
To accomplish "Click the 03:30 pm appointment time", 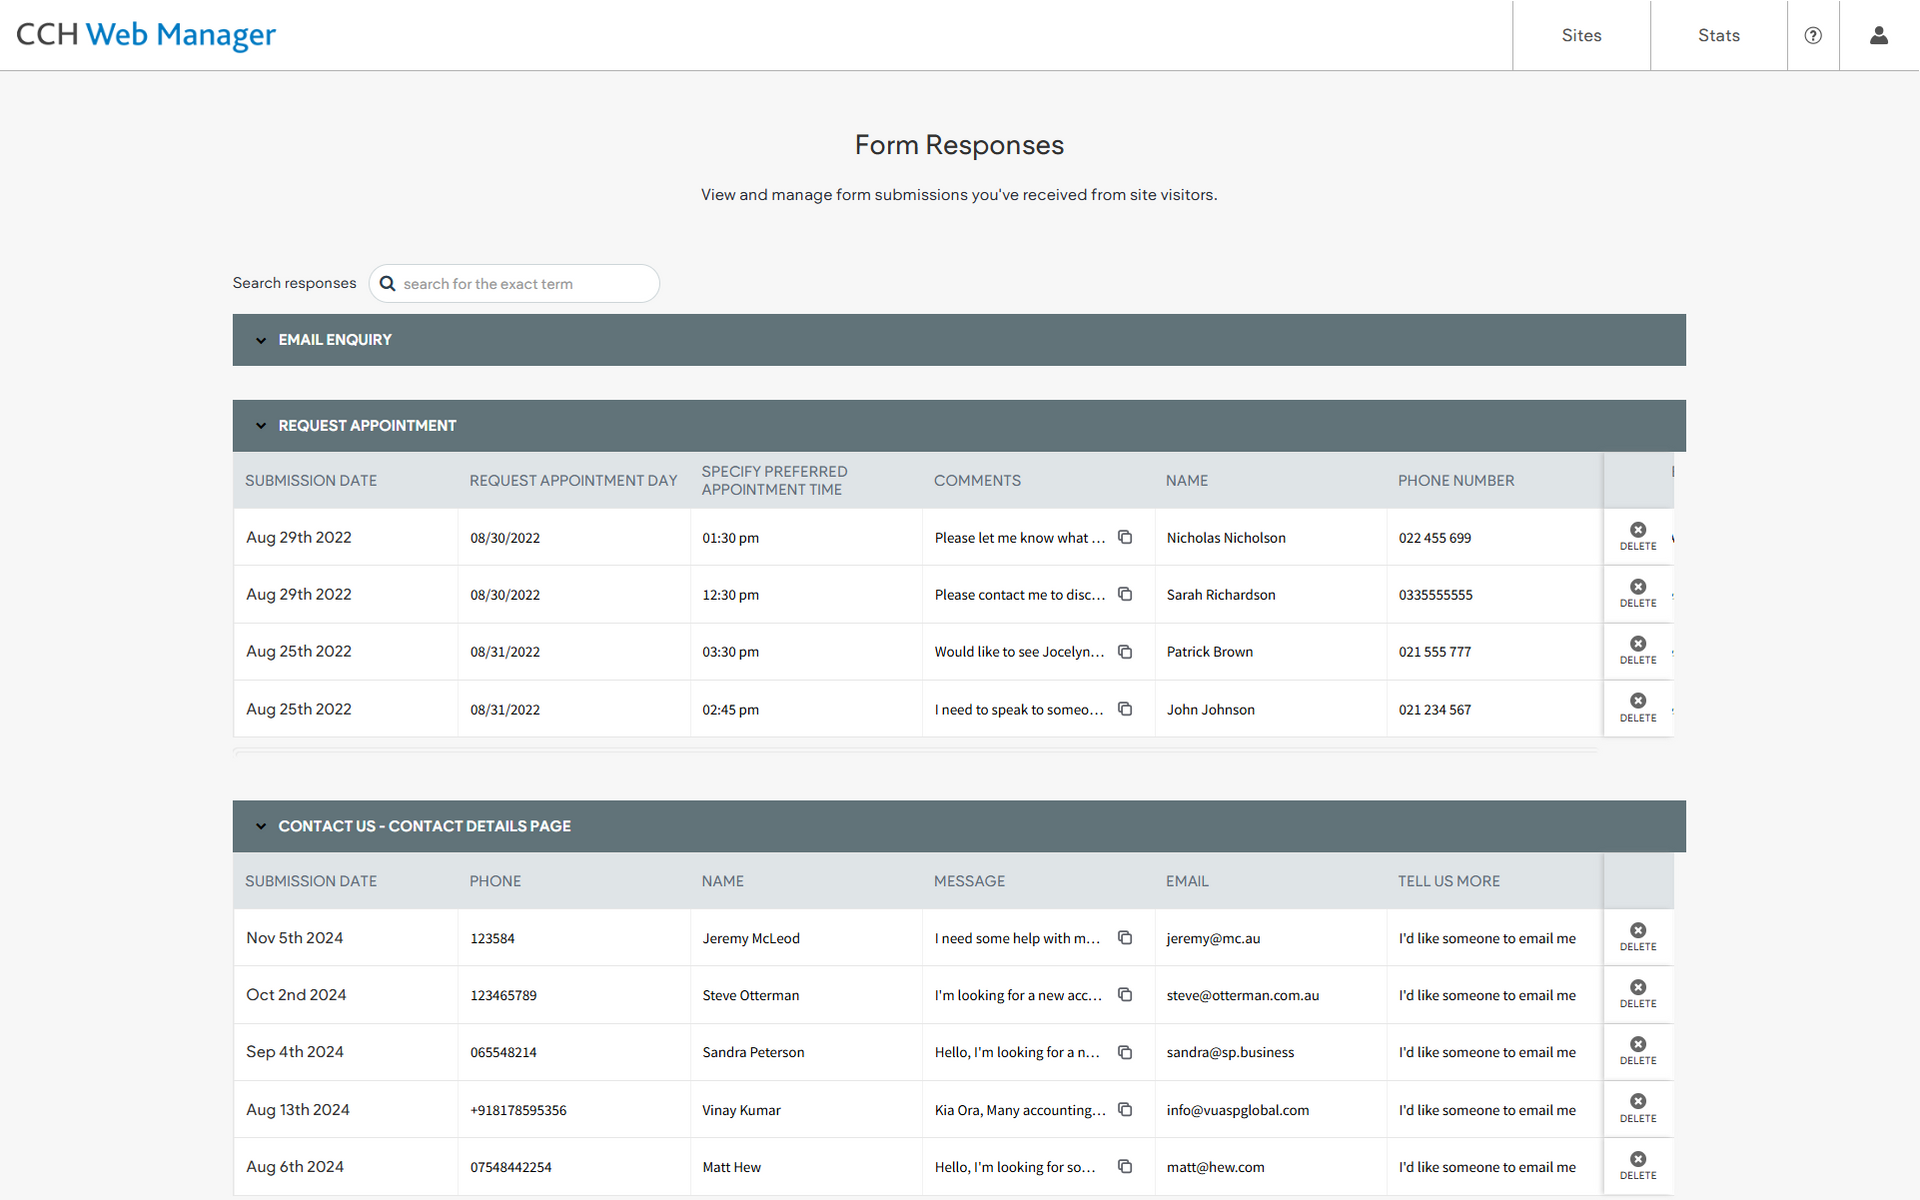I will (x=730, y=652).
